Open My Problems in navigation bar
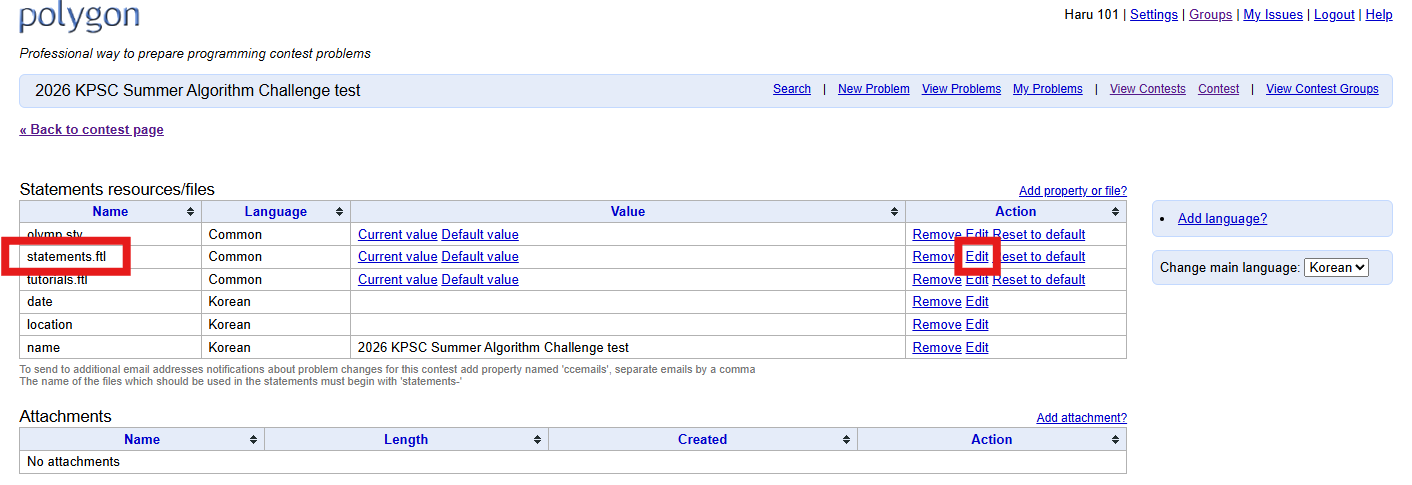The height and width of the screenshot is (485, 1412). pyautogui.click(x=1048, y=89)
